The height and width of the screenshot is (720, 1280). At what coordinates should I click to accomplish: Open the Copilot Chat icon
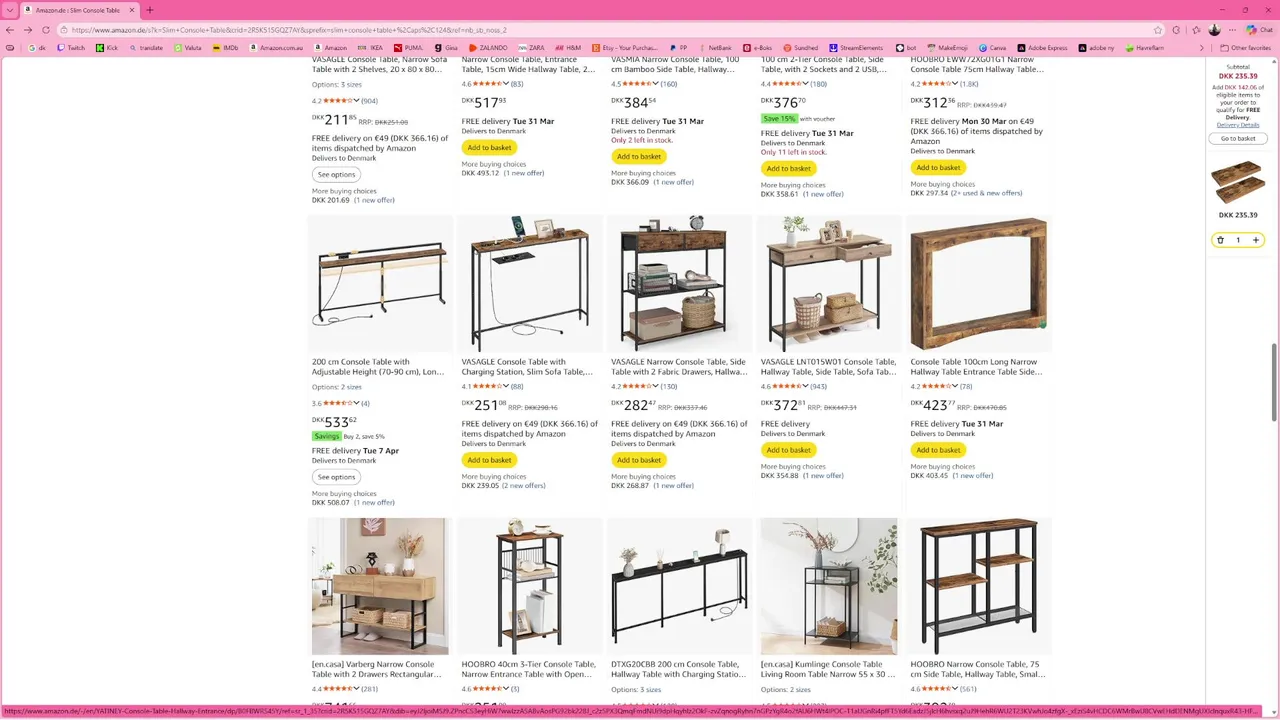(x=1251, y=30)
